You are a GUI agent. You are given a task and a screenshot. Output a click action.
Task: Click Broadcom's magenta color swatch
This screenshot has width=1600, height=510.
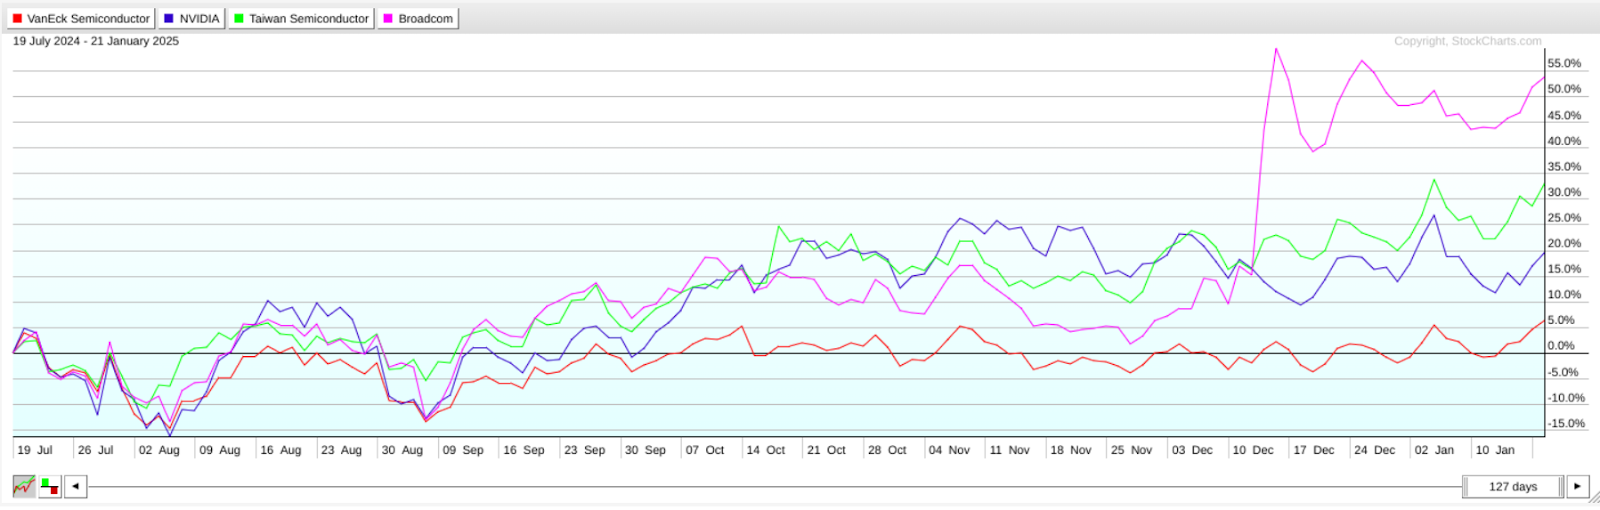(x=388, y=19)
